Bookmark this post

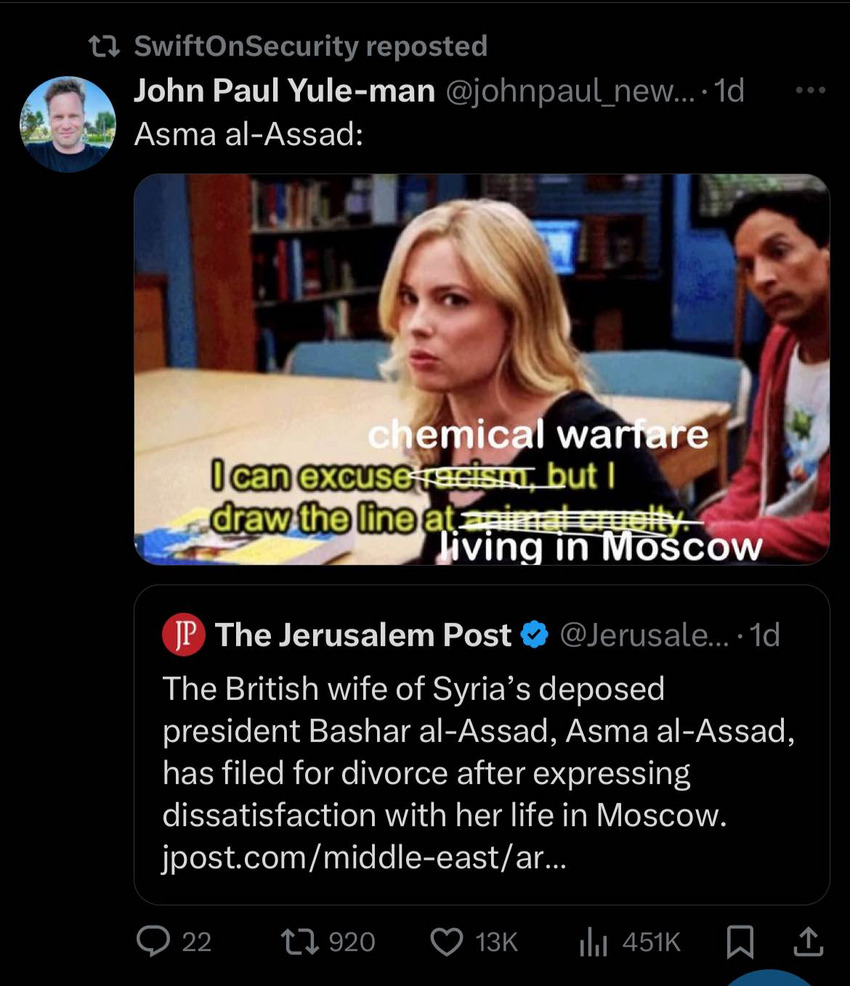tap(740, 942)
